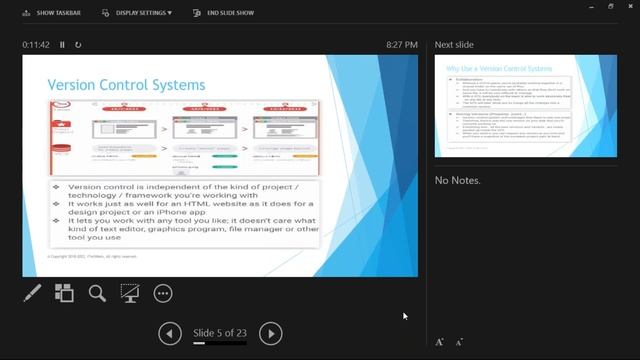The width and height of the screenshot is (640, 360).
Task: Click the Show Taskbar icon
Action: 27,13
